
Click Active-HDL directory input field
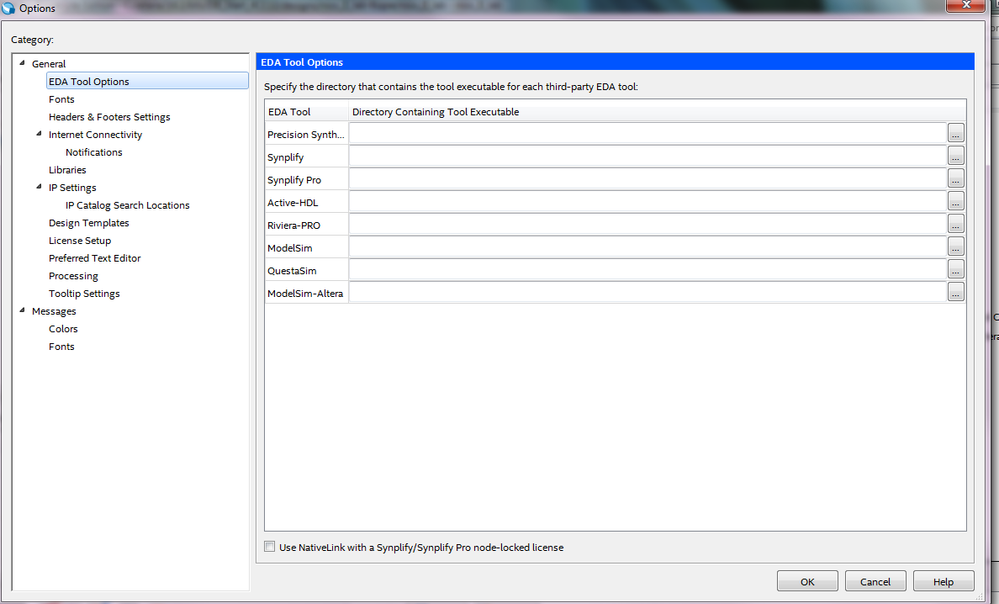648,201
